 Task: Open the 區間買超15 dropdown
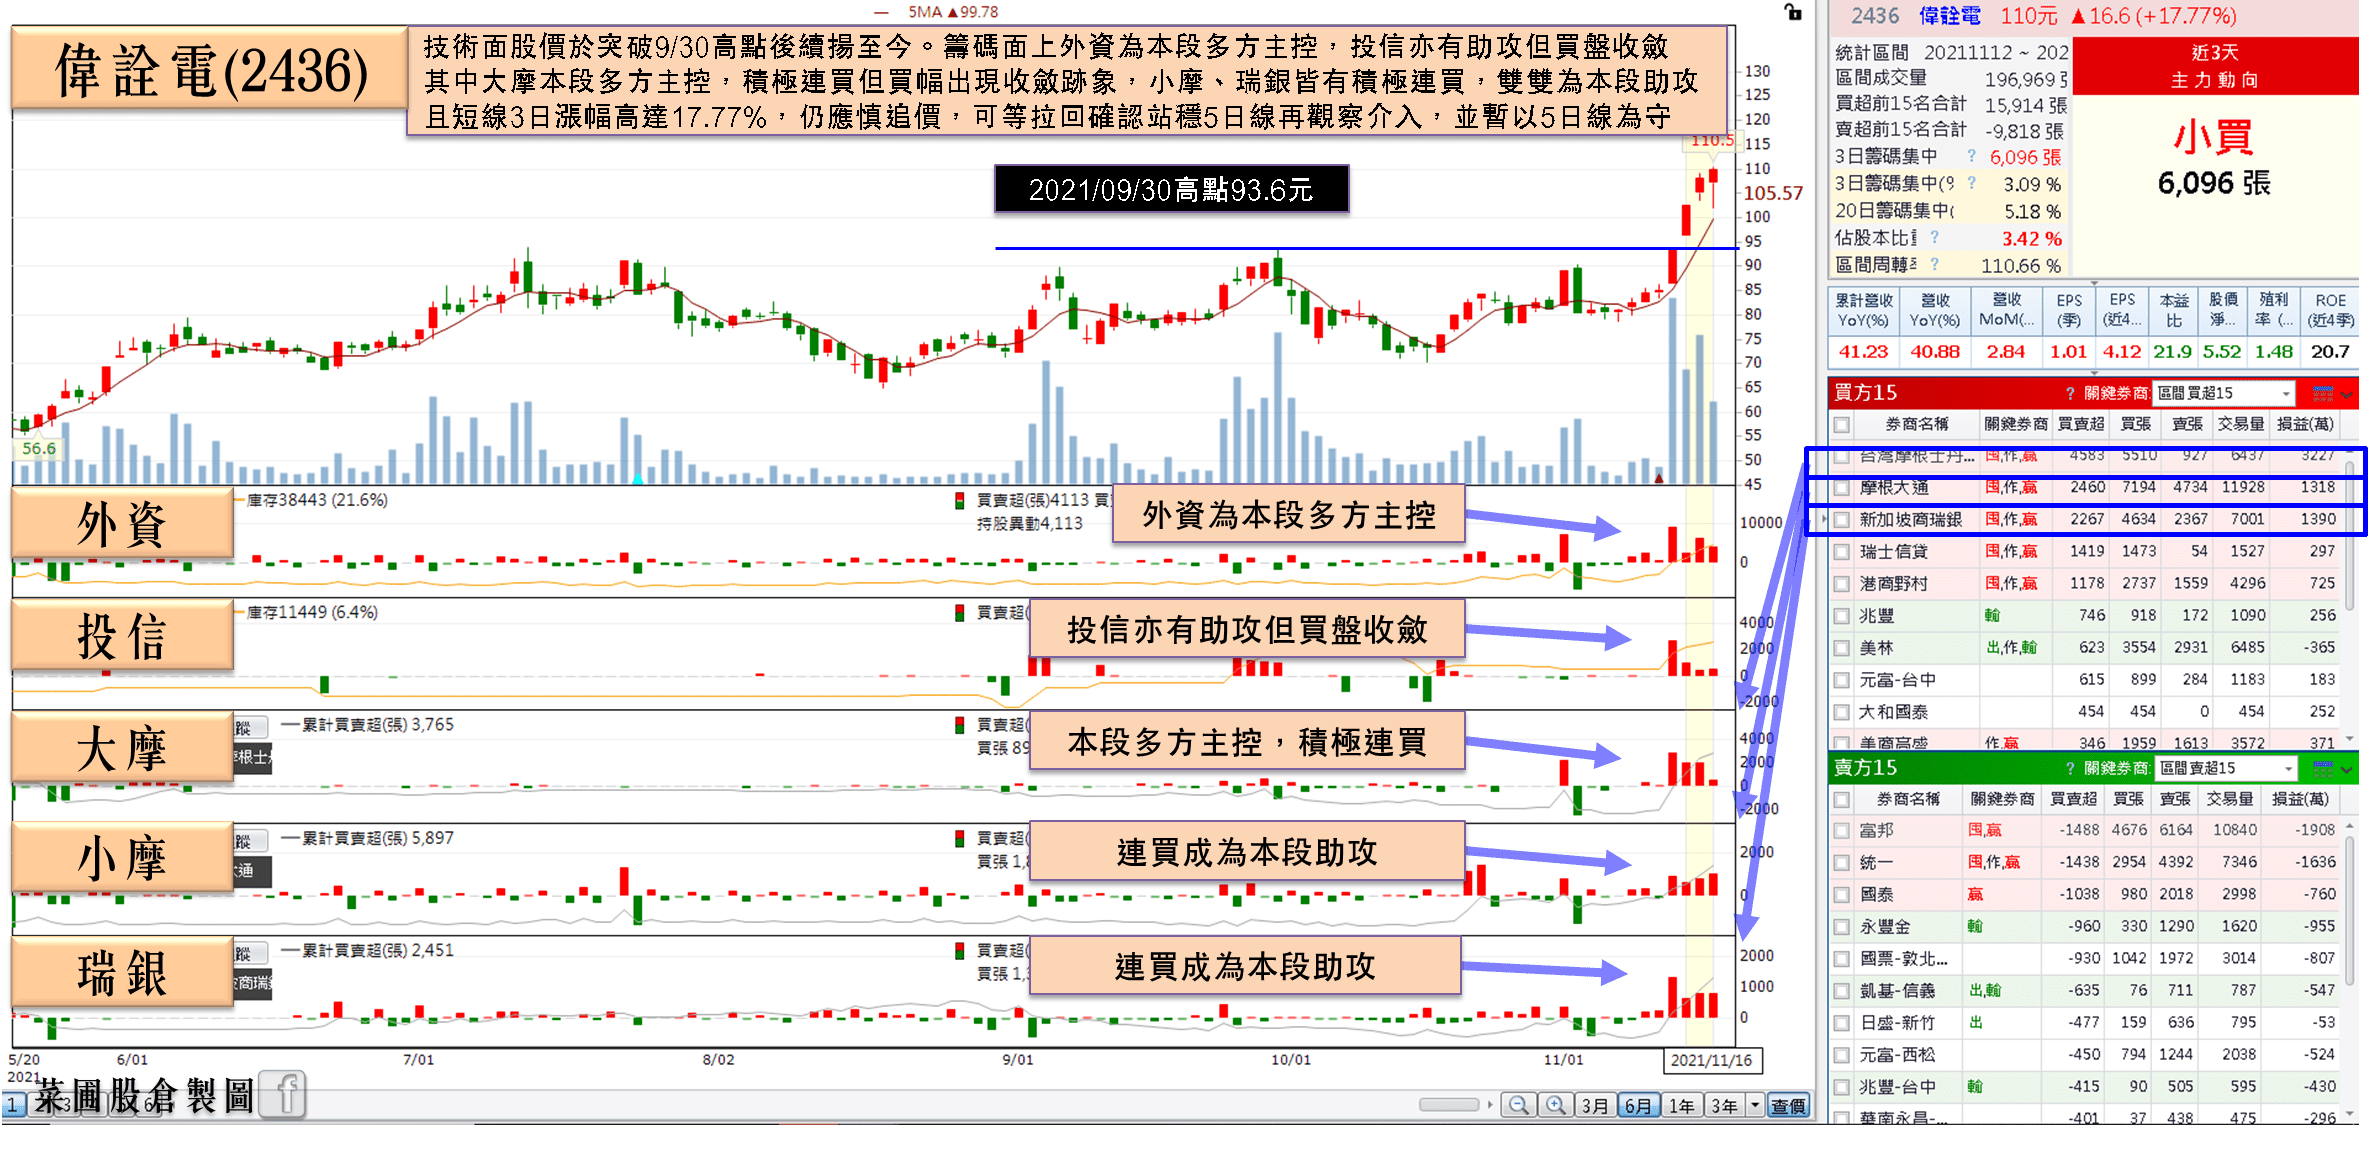(2223, 393)
